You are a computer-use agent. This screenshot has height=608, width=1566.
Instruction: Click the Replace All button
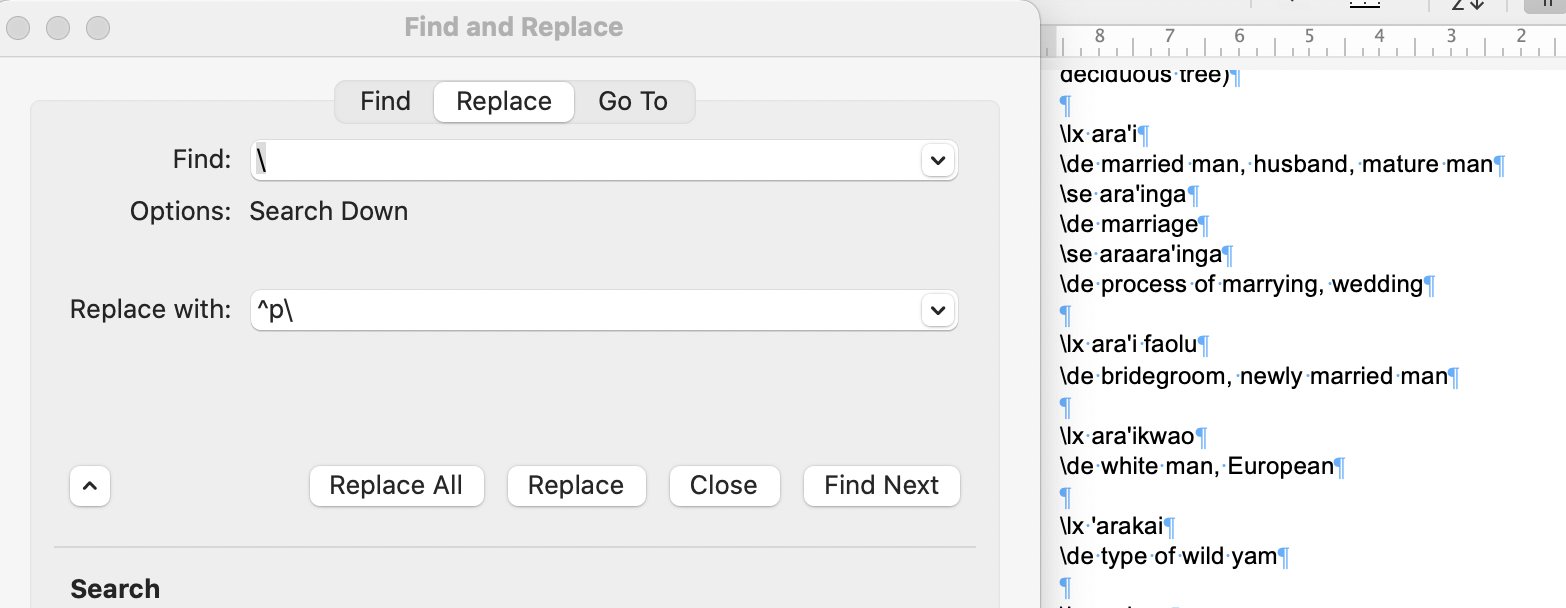(396, 486)
